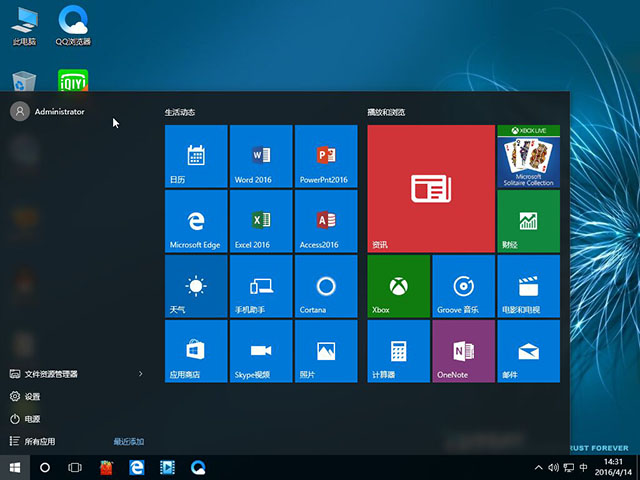Screen dimensions: 640x480
Task: Open the Microsoft Solitaire Collection tile
Action: tap(528, 156)
